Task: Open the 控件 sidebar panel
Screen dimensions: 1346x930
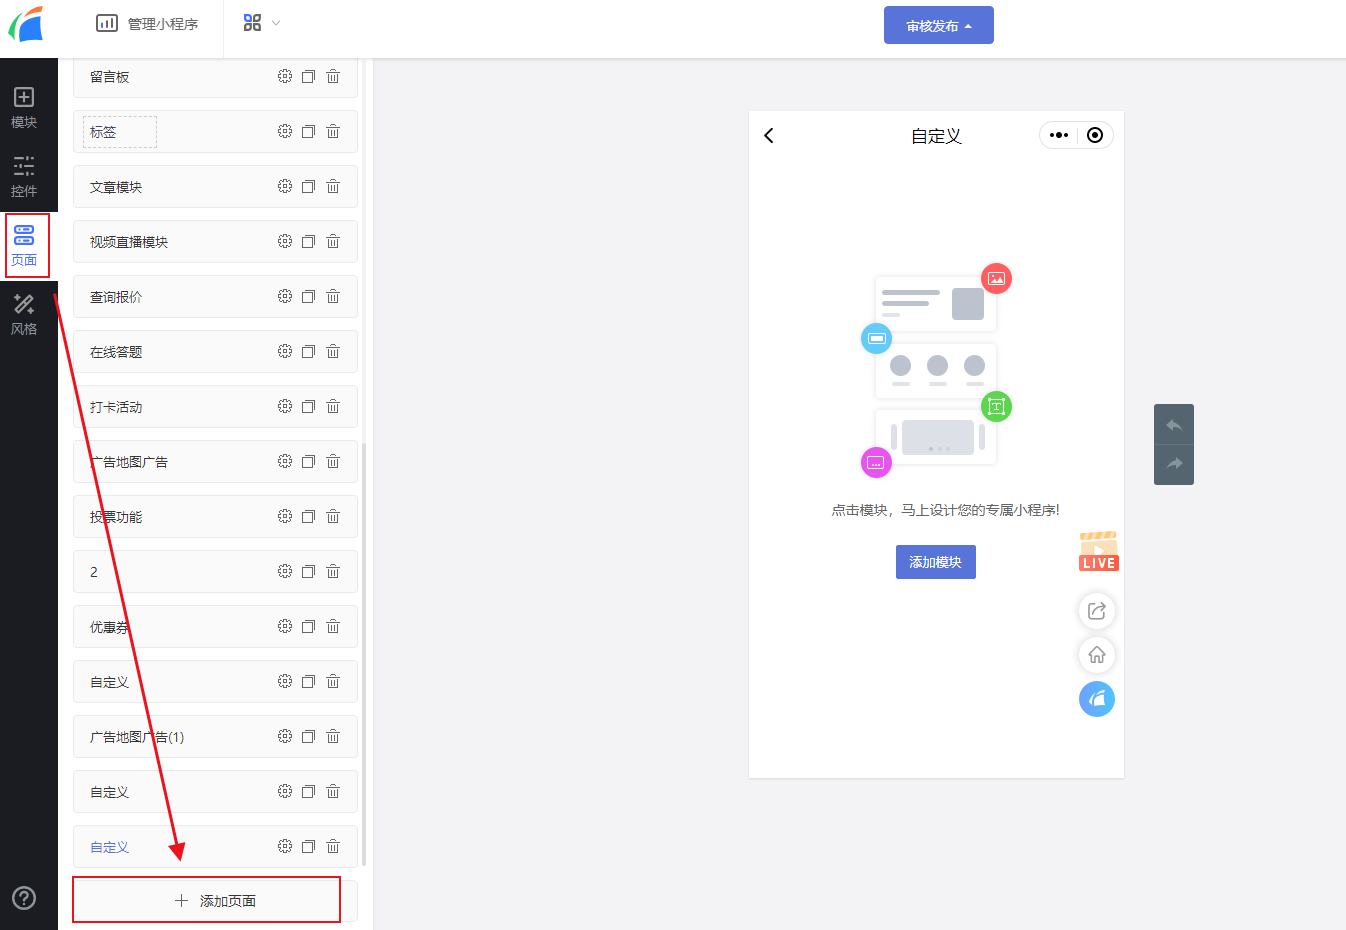Action: coord(24,177)
